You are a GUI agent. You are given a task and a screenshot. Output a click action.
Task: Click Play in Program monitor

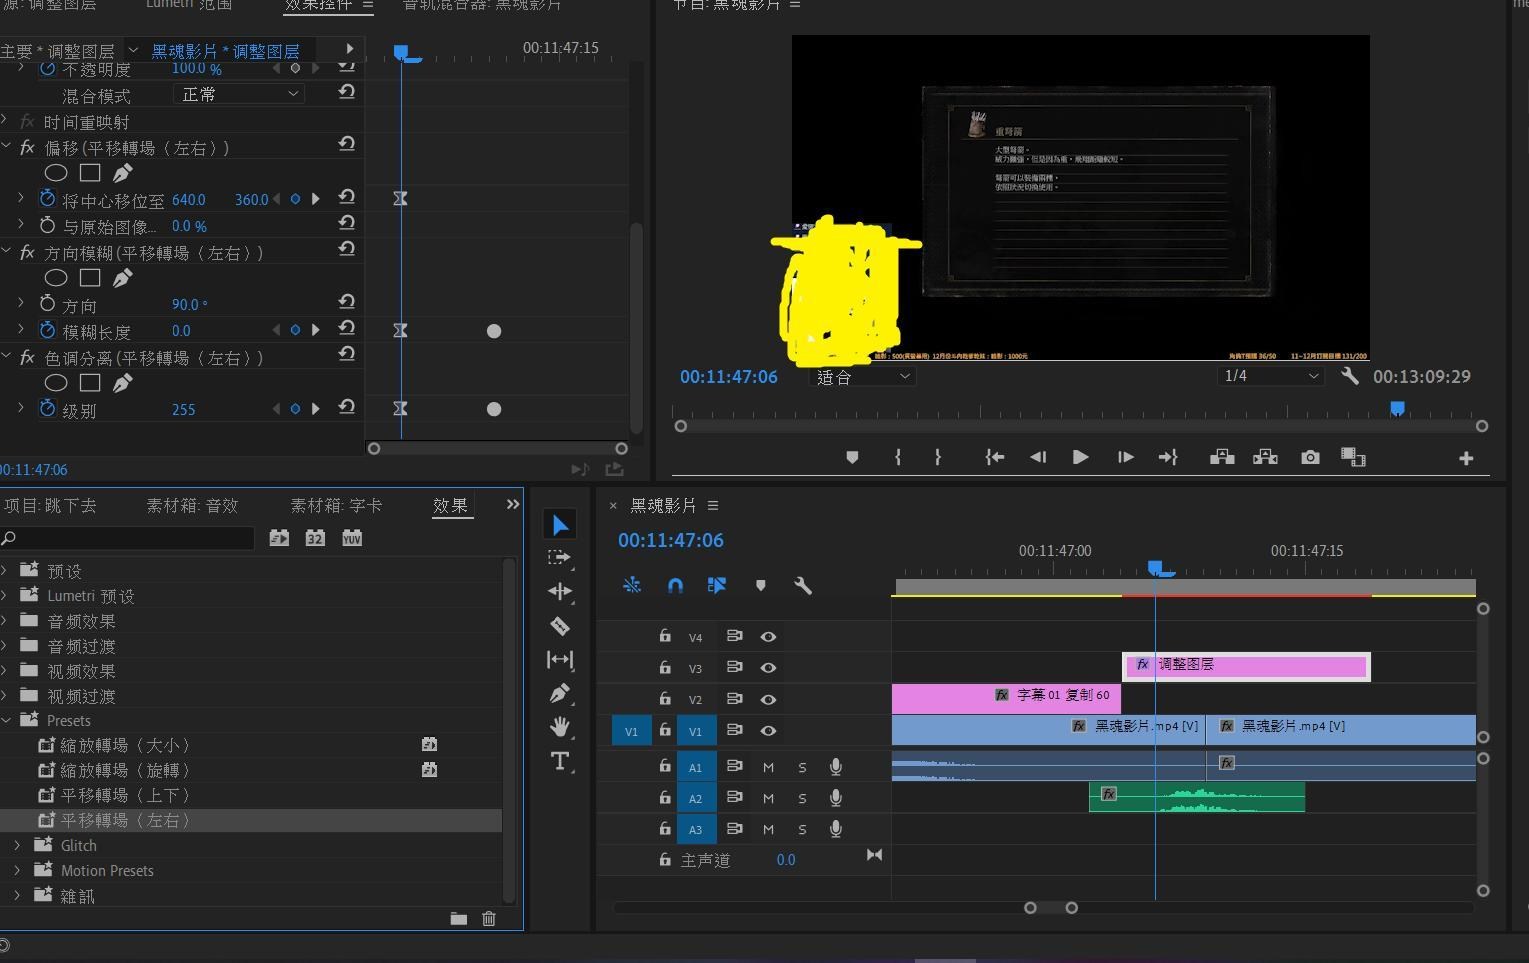pos(1080,457)
